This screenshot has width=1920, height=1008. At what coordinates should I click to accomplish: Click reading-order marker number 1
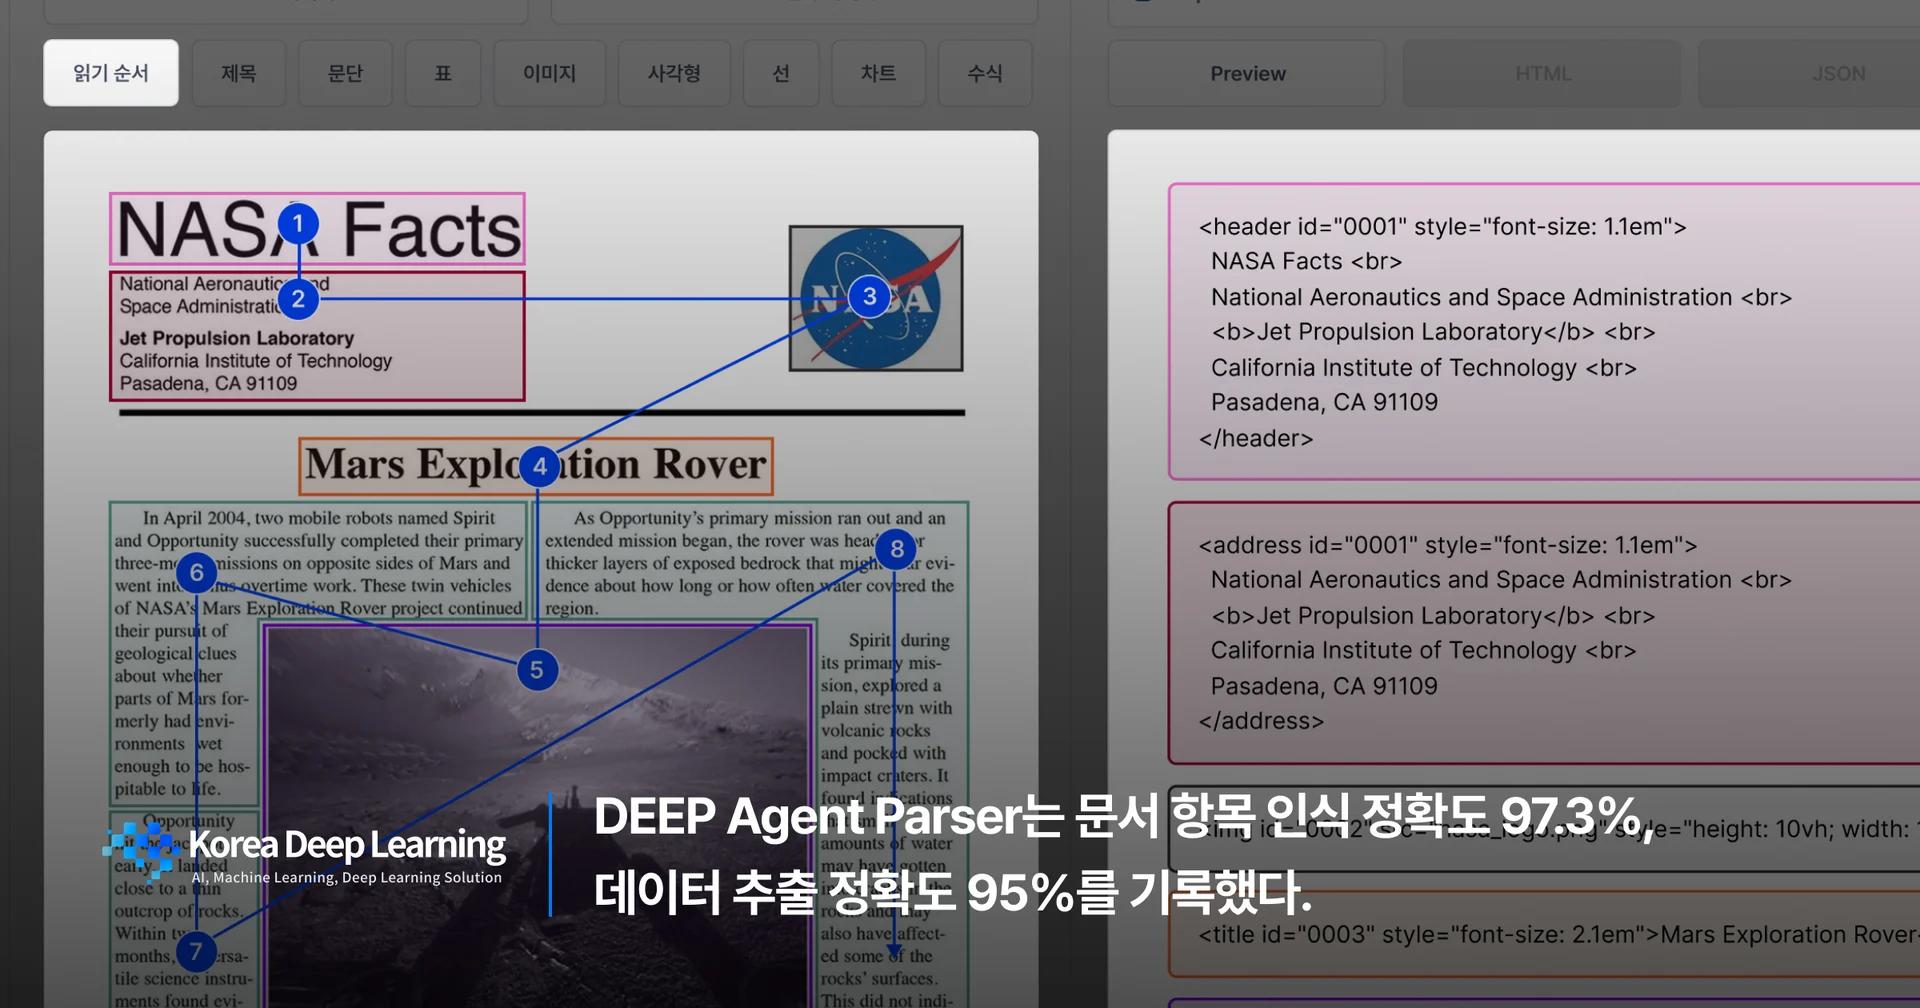tap(297, 224)
